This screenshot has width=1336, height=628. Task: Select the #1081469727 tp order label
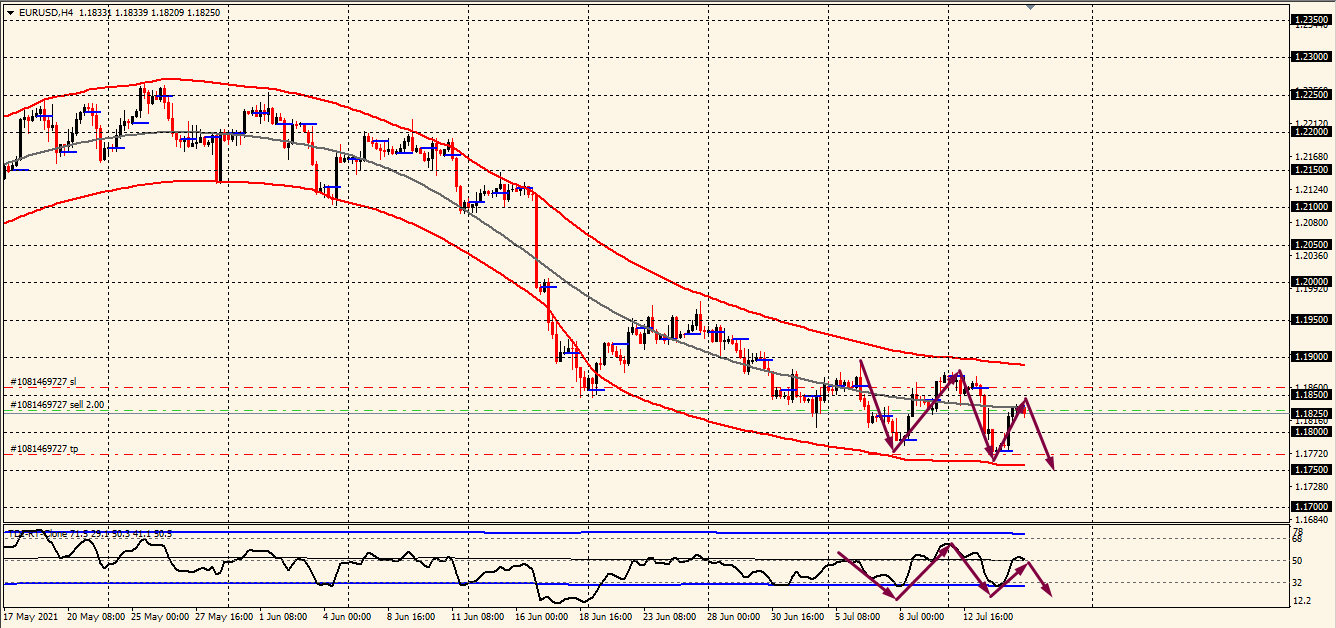coord(44,449)
